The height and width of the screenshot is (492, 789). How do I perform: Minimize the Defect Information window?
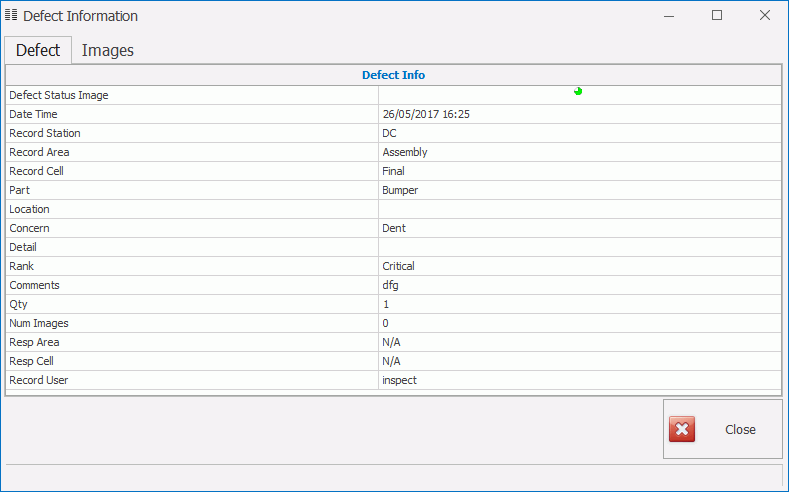(x=669, y=16)
